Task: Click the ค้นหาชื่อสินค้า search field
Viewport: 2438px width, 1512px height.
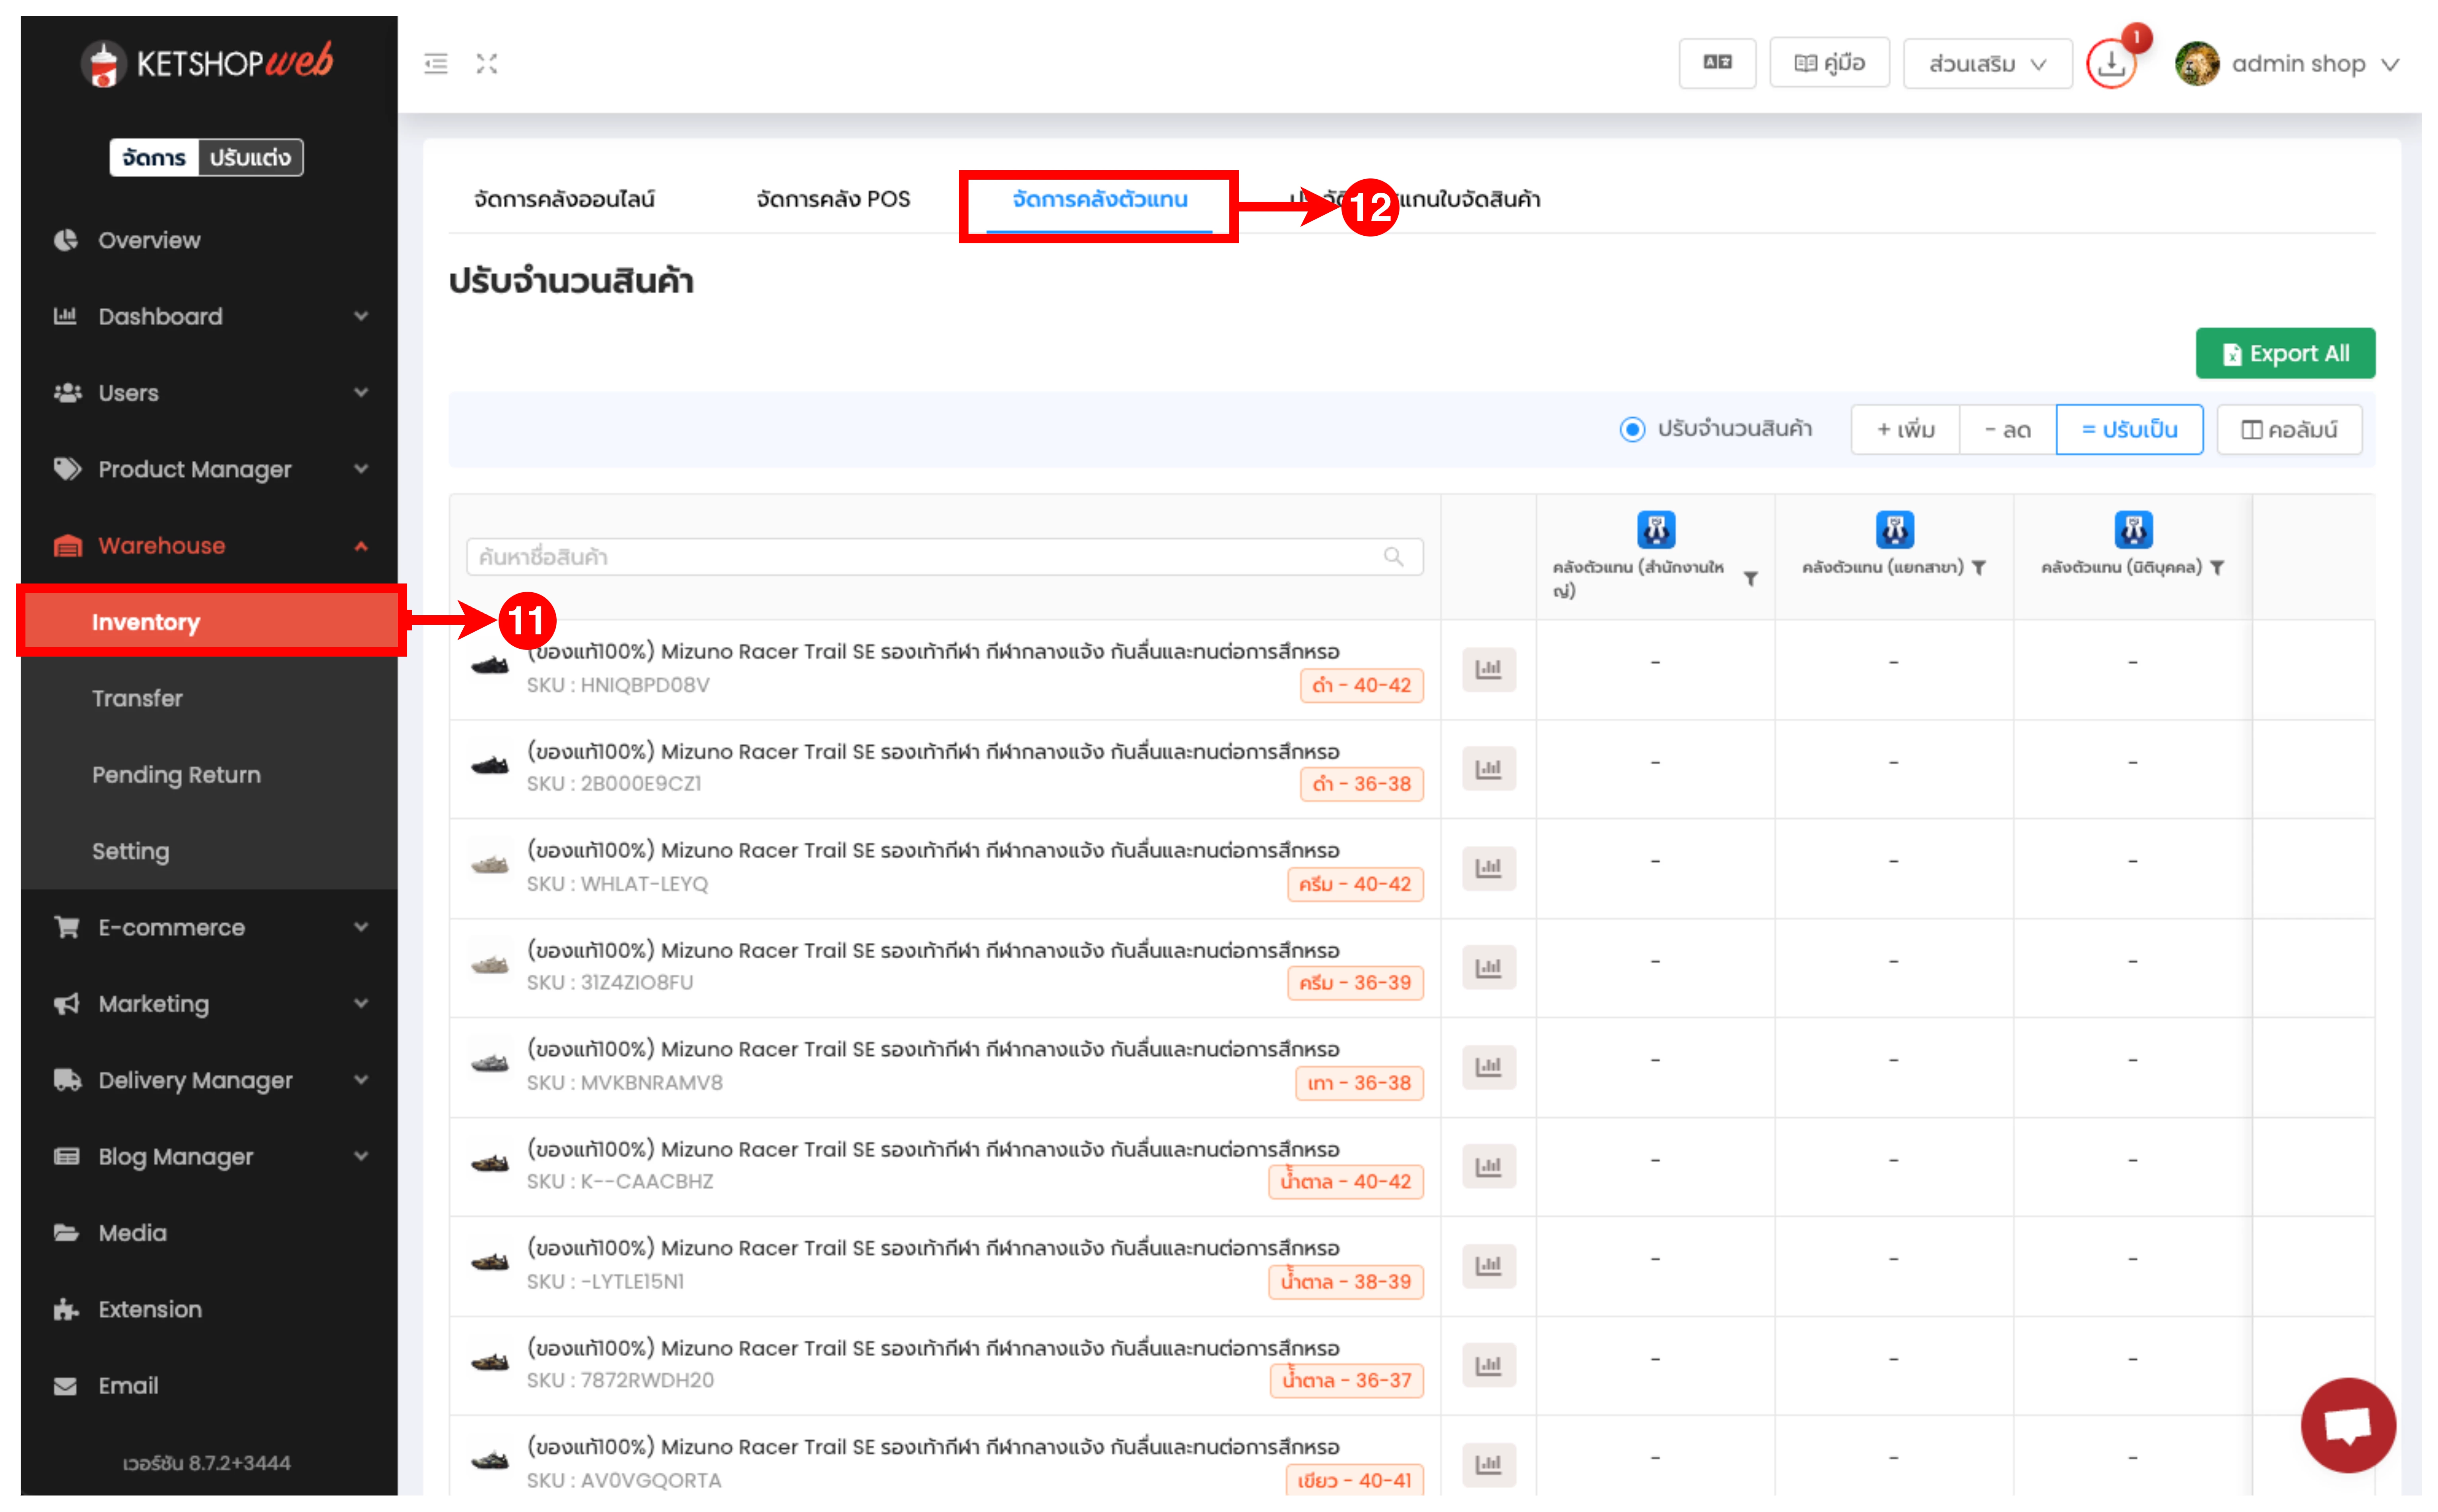Action: [x=930, y=557]
